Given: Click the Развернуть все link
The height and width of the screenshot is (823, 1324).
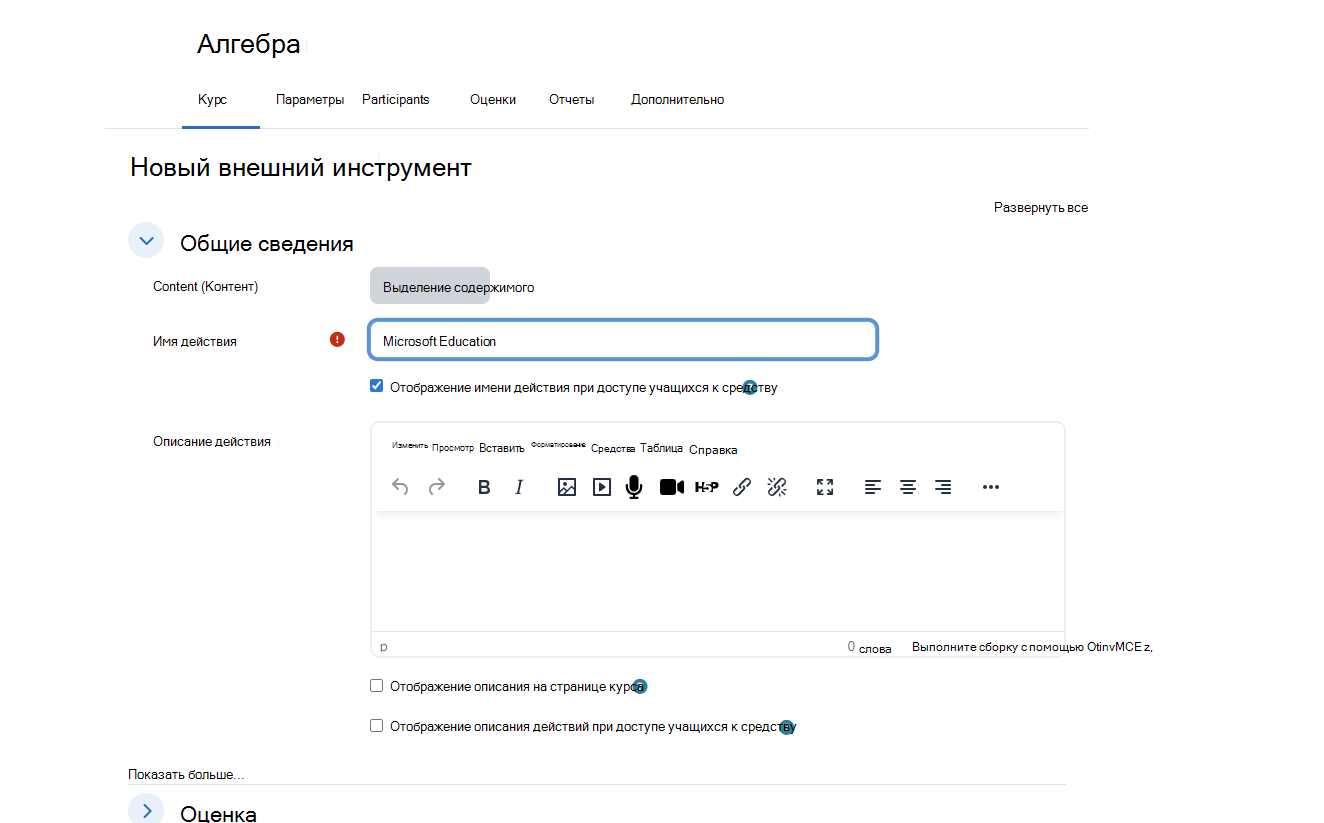Looking at the screenshot, I should point(1041,208).
